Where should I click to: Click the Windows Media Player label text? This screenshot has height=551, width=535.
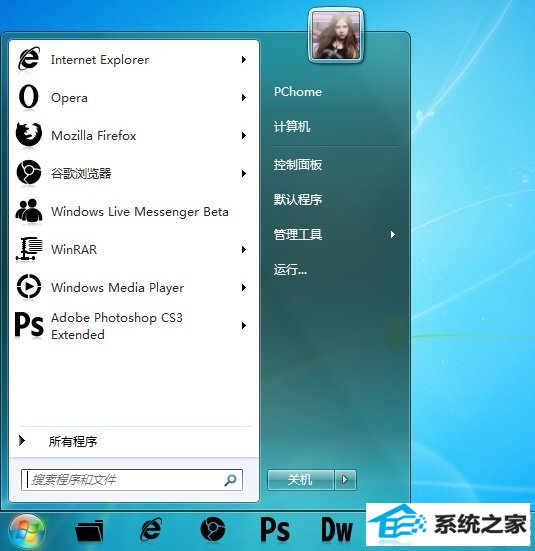[117, 288]
